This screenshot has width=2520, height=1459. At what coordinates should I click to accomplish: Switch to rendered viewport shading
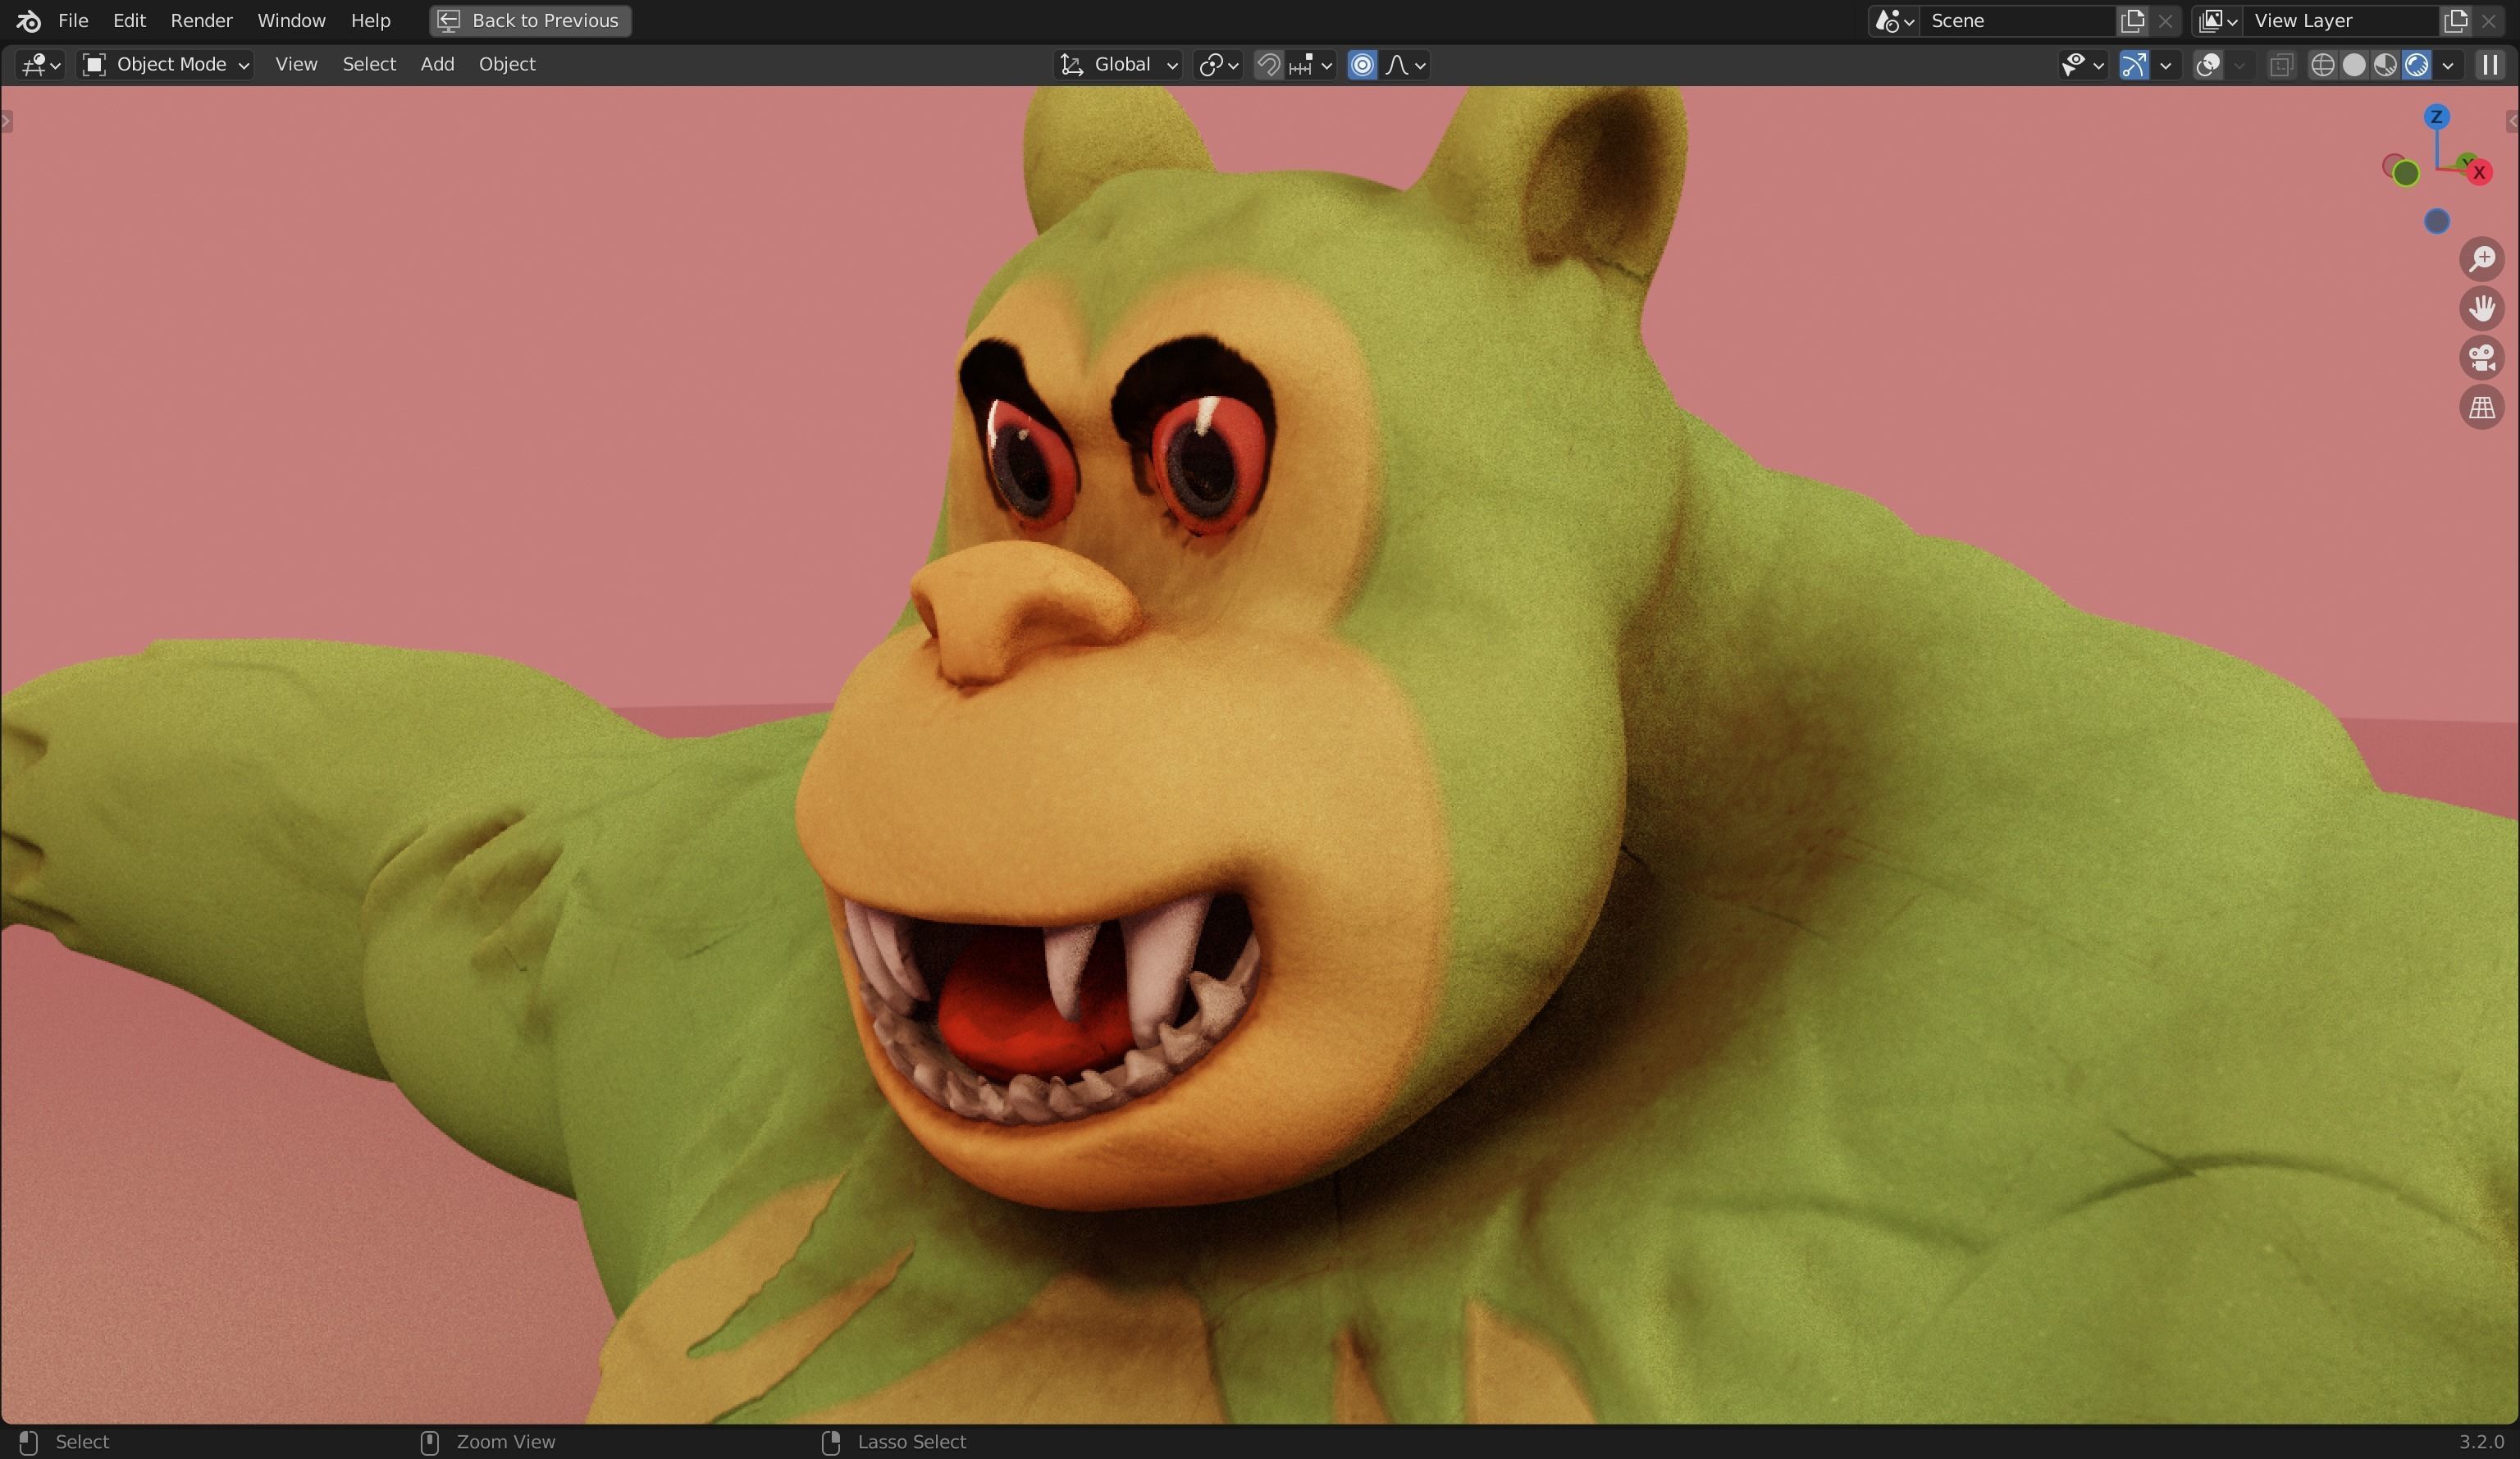click(x=2416, y=65)
